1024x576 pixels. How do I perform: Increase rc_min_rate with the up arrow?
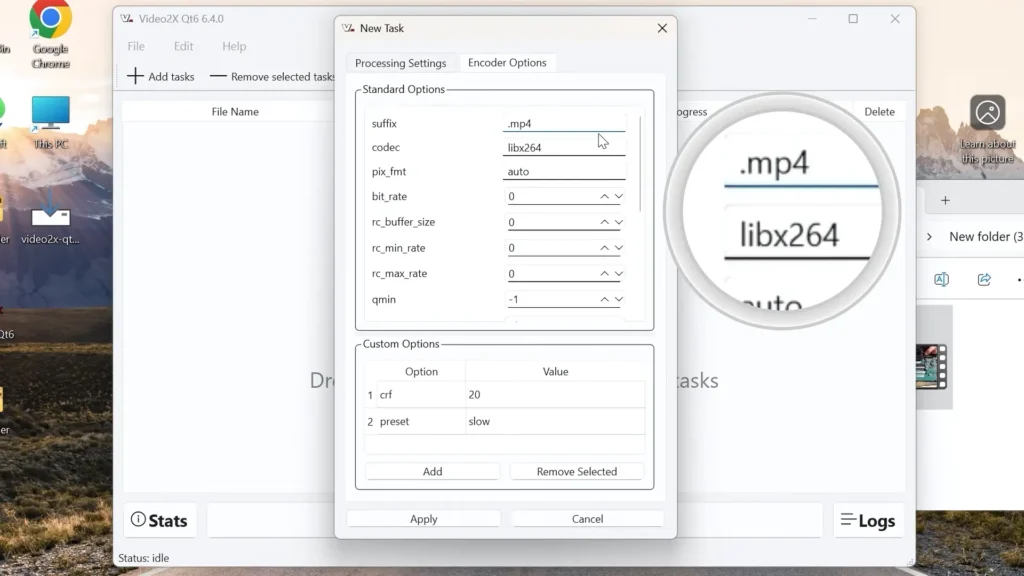(604, 248)
